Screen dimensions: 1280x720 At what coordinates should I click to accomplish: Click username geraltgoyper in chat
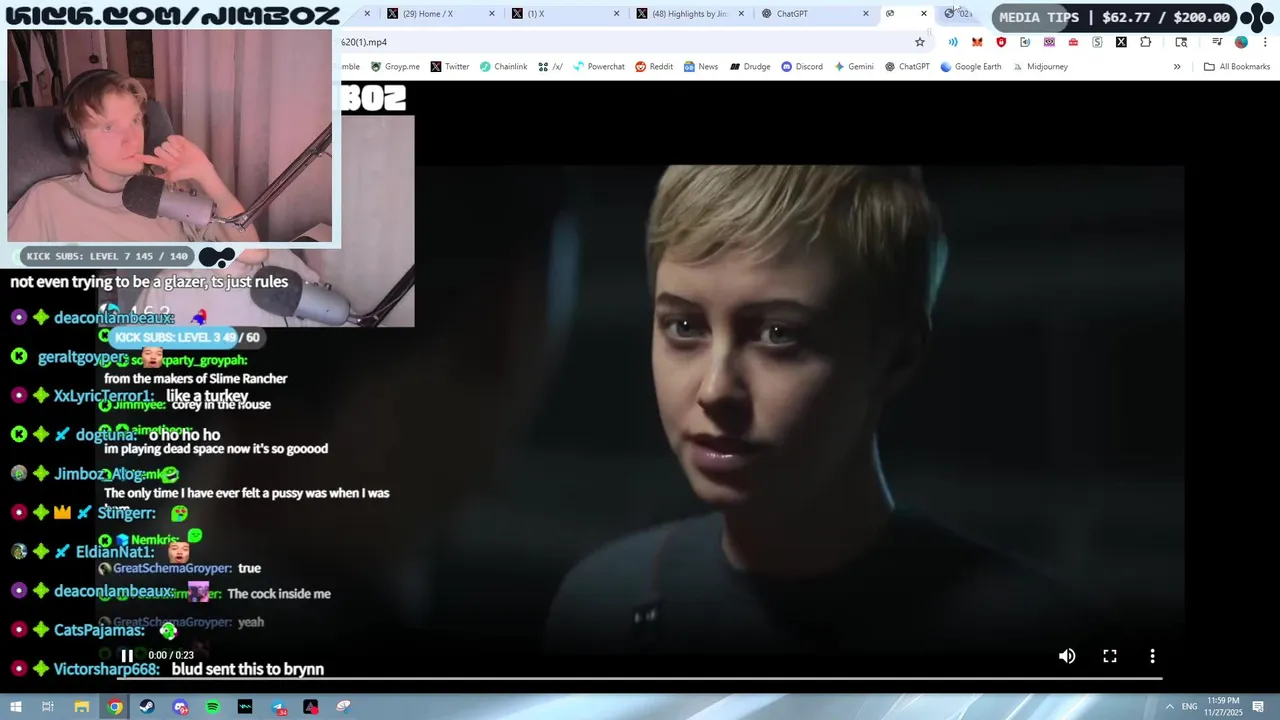(x=83, y=357)
